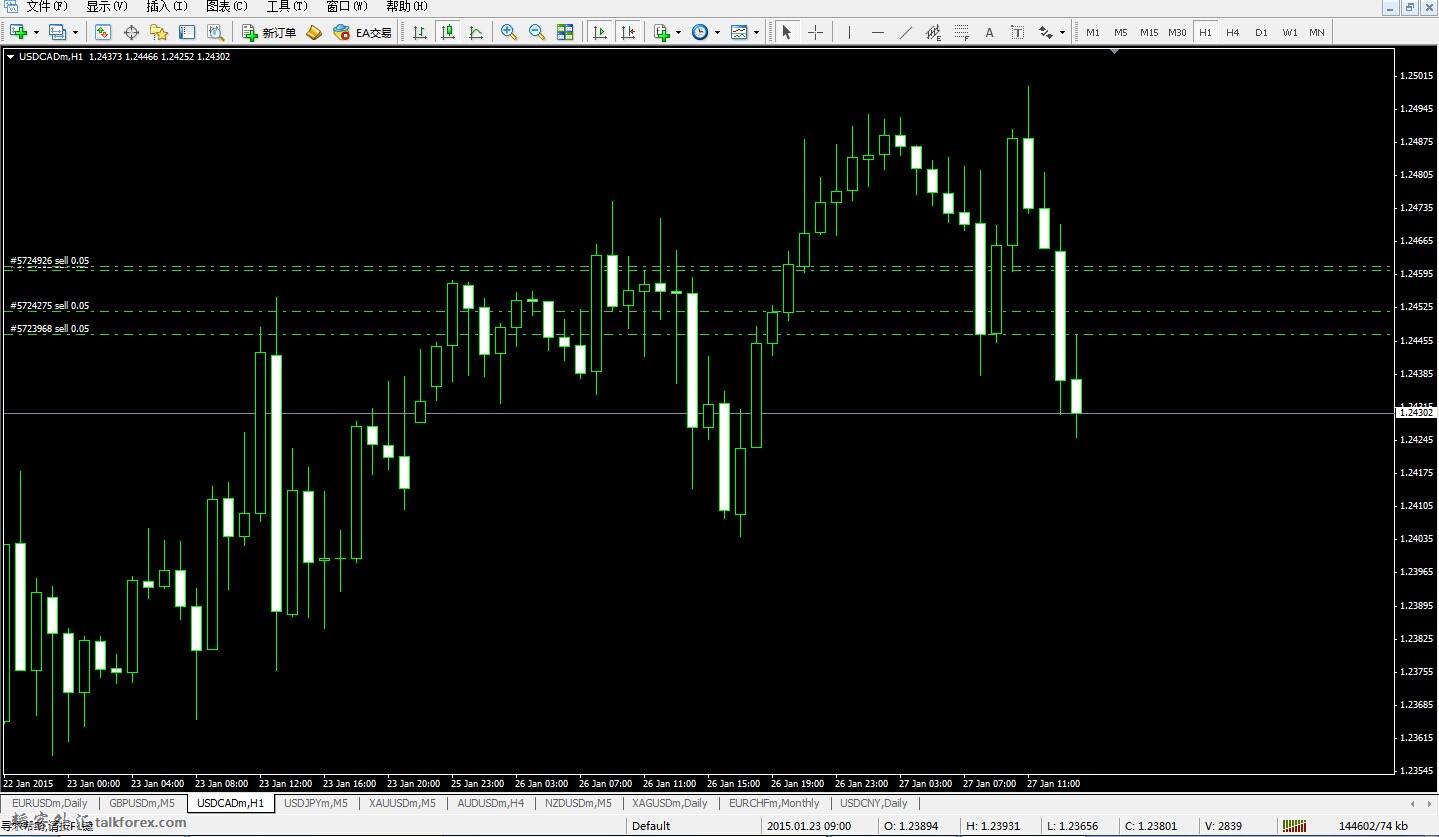Select the horizontal line tool
Image resolution: width=1439 pixels, height=837 pixels.
click(877, 32)
